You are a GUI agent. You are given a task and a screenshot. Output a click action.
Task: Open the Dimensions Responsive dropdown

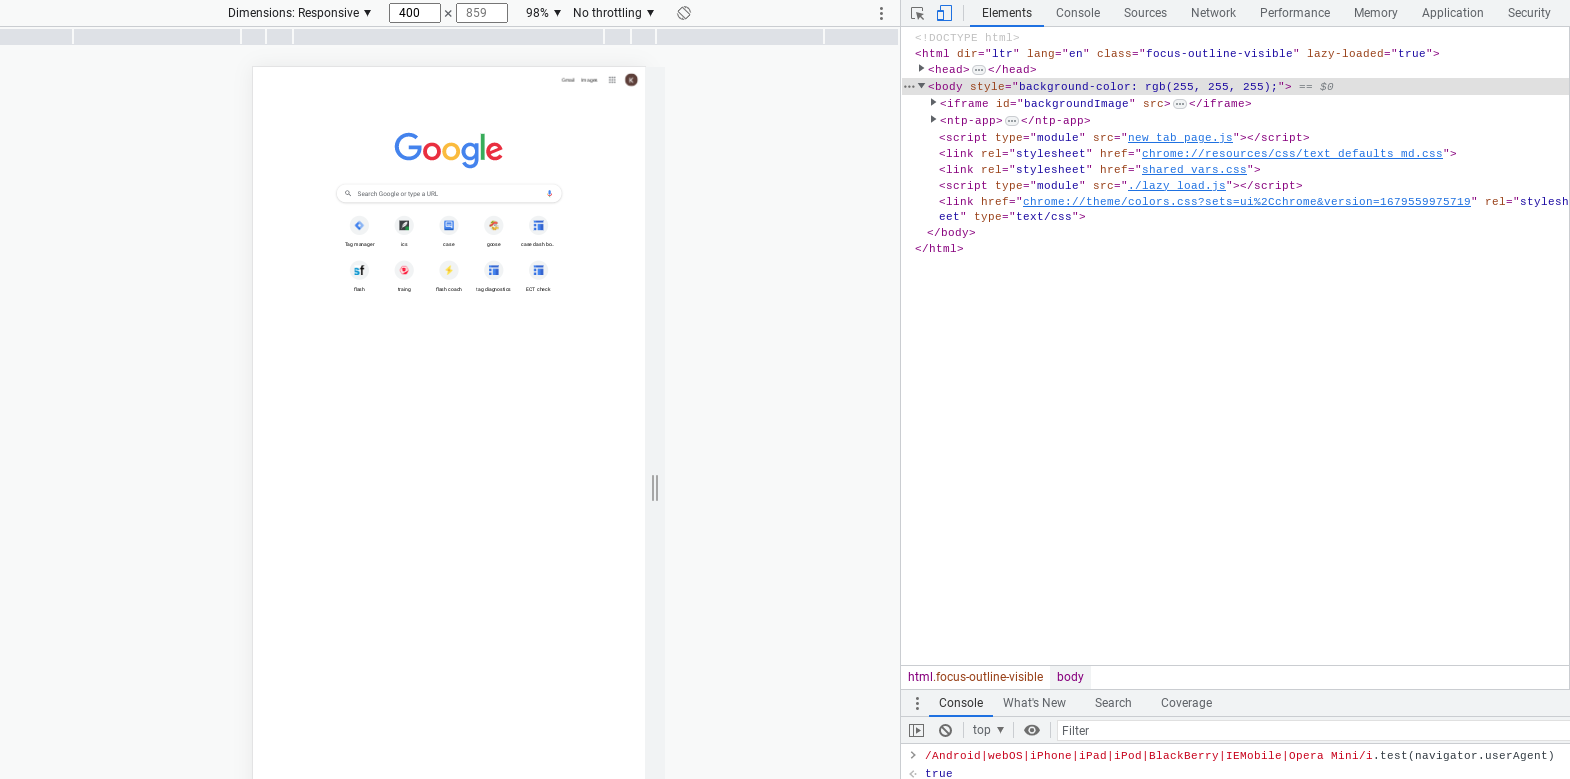[300, 13]
